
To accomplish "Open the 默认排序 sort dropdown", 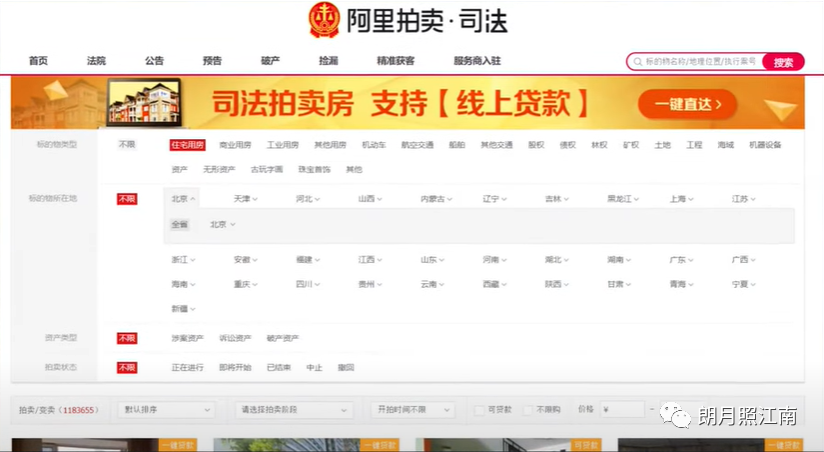I will click(x=167, y=409).
